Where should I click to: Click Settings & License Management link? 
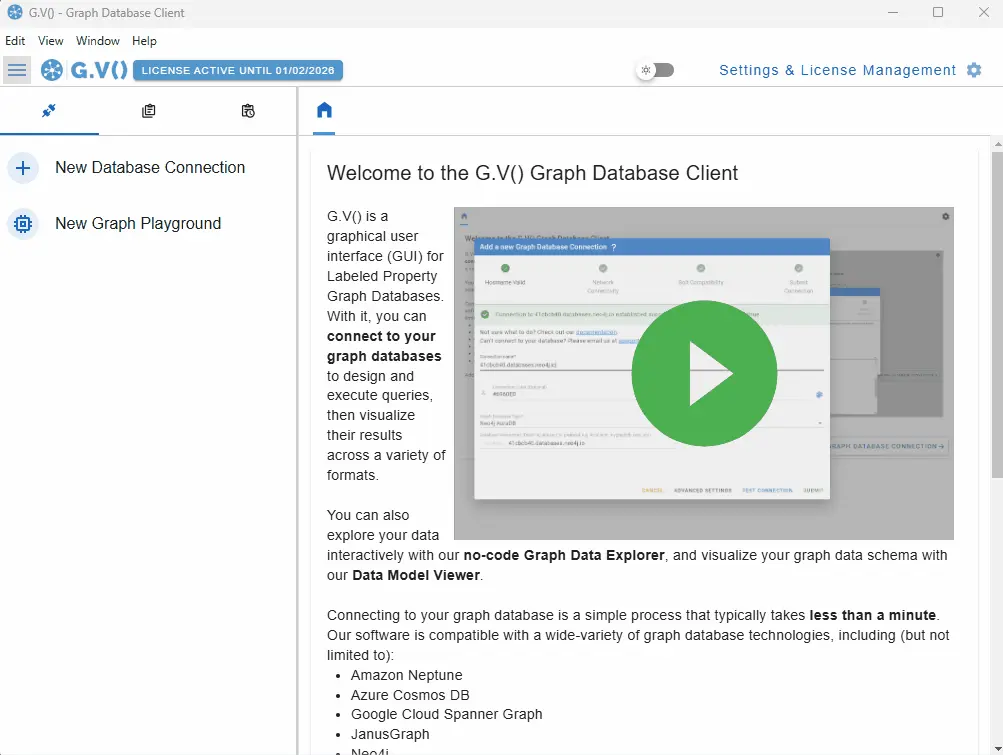coord(837,70)
